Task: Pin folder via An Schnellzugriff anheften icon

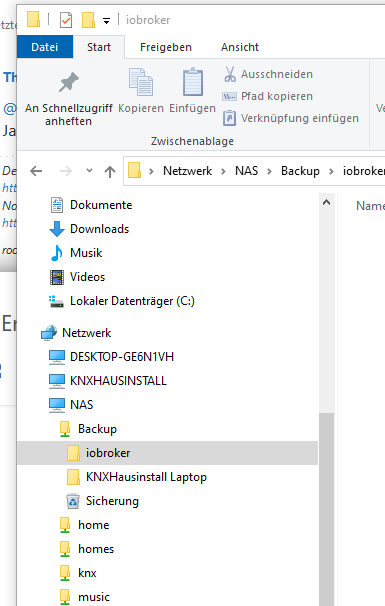Action: 68,82
